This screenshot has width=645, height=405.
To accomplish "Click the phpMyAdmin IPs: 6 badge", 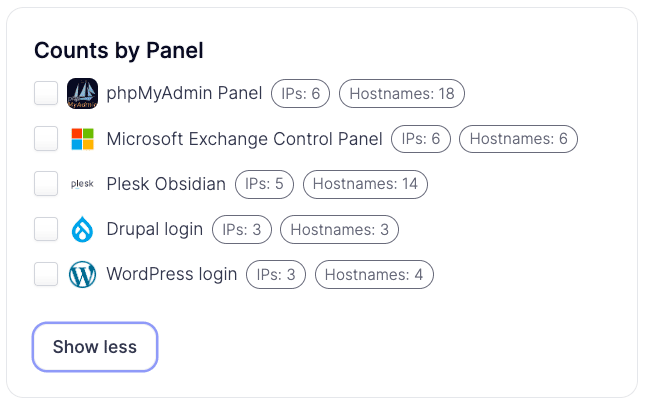I will (300, 94).
